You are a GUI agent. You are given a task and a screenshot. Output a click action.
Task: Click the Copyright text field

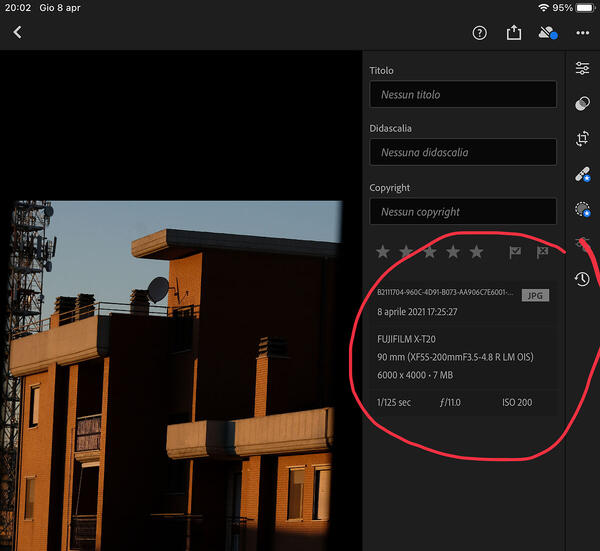tap(462, 211)
